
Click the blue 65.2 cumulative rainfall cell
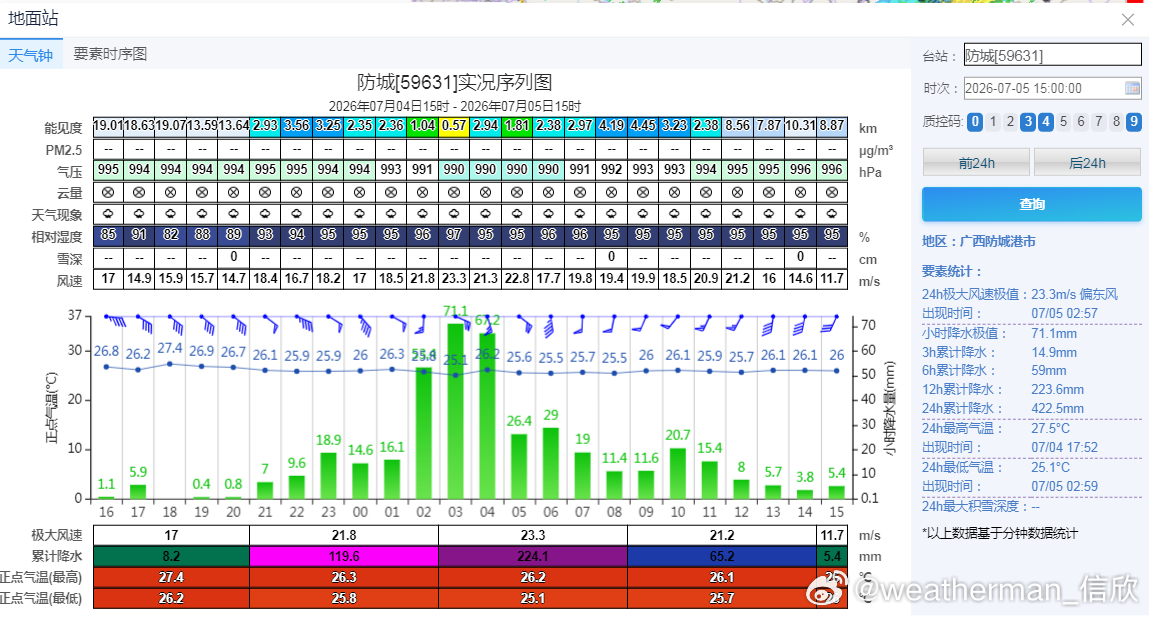[x=722, y=556]
